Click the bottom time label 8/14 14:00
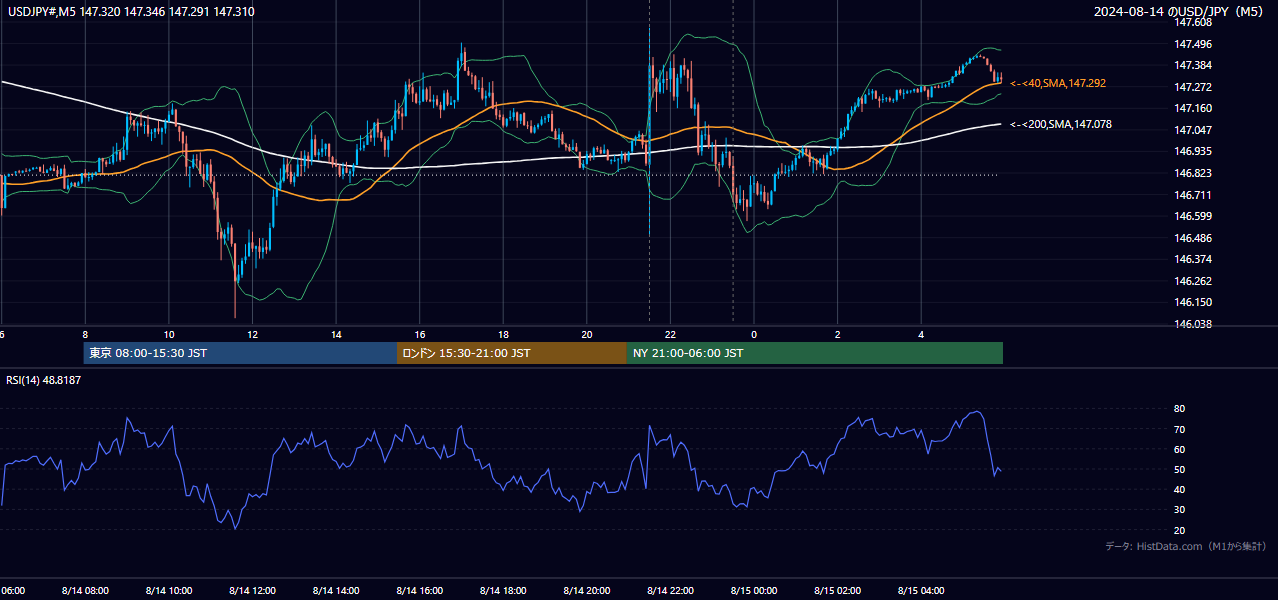This screenshot has height=600, width=1278. pyautogui.click(x=336, y=591)
